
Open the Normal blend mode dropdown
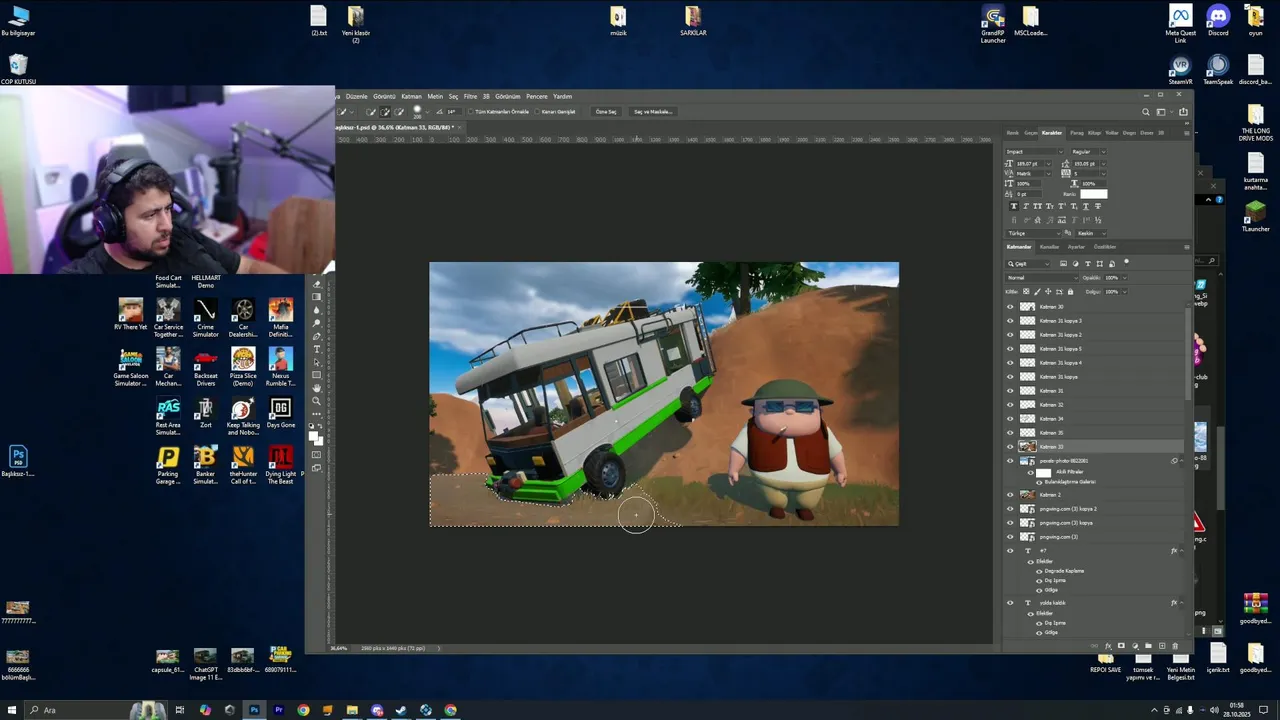point(1042,278)
